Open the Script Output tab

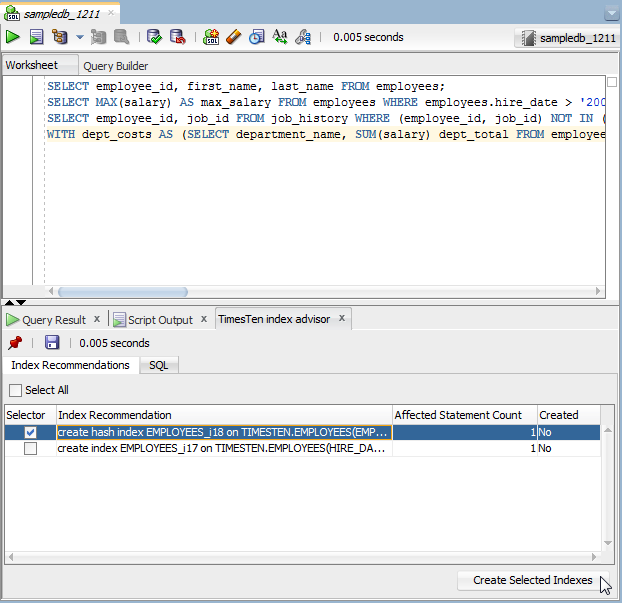pyautogui.click(x=153, y=320)
